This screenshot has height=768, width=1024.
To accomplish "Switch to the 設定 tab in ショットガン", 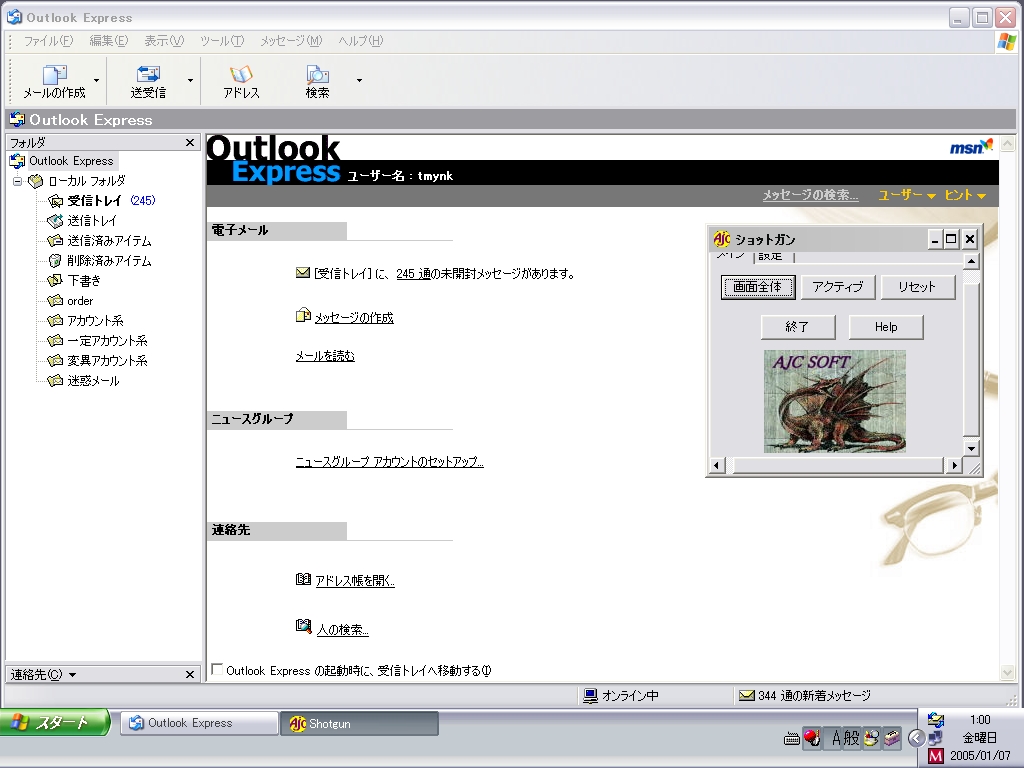I will click(x=771, y=257).
